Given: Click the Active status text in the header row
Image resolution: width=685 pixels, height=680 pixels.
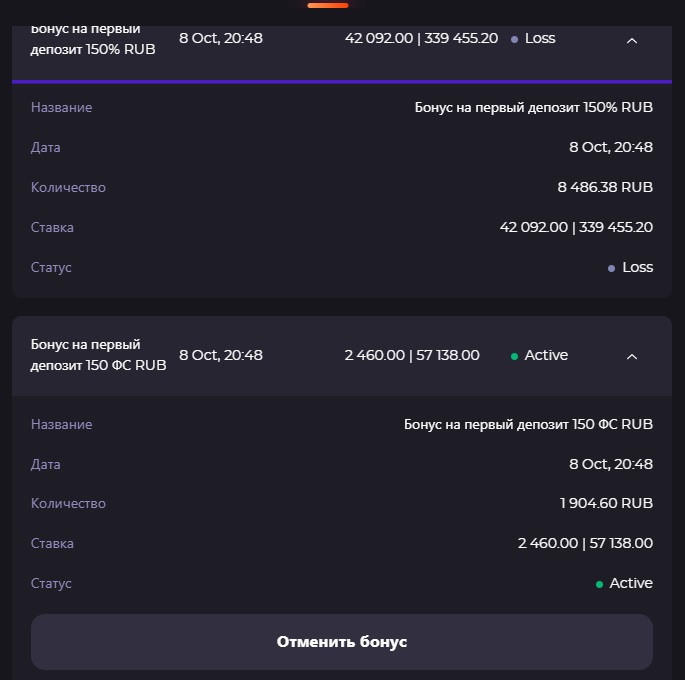Looking at the screenshot, I should pyautogui.click(x=546, y=355).
